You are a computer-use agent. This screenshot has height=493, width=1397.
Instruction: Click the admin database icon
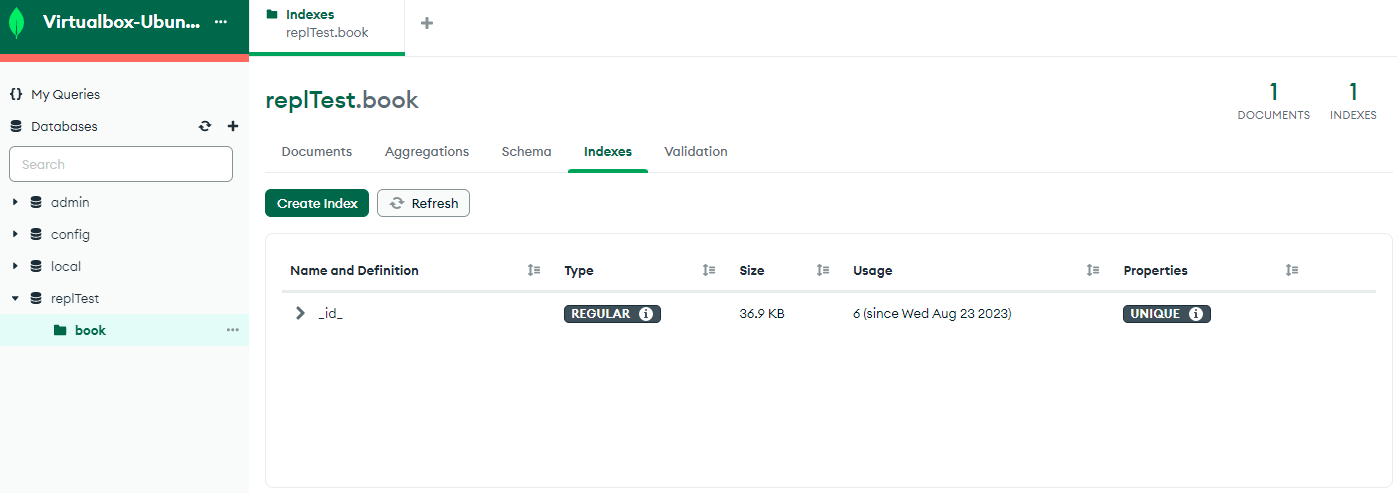(36, 202)
